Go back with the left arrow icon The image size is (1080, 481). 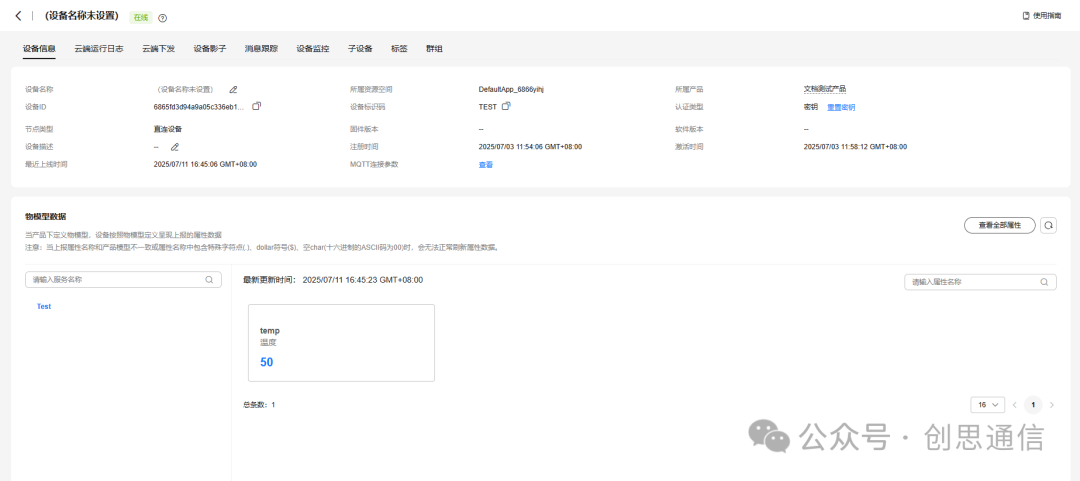[x=19, y=16]
